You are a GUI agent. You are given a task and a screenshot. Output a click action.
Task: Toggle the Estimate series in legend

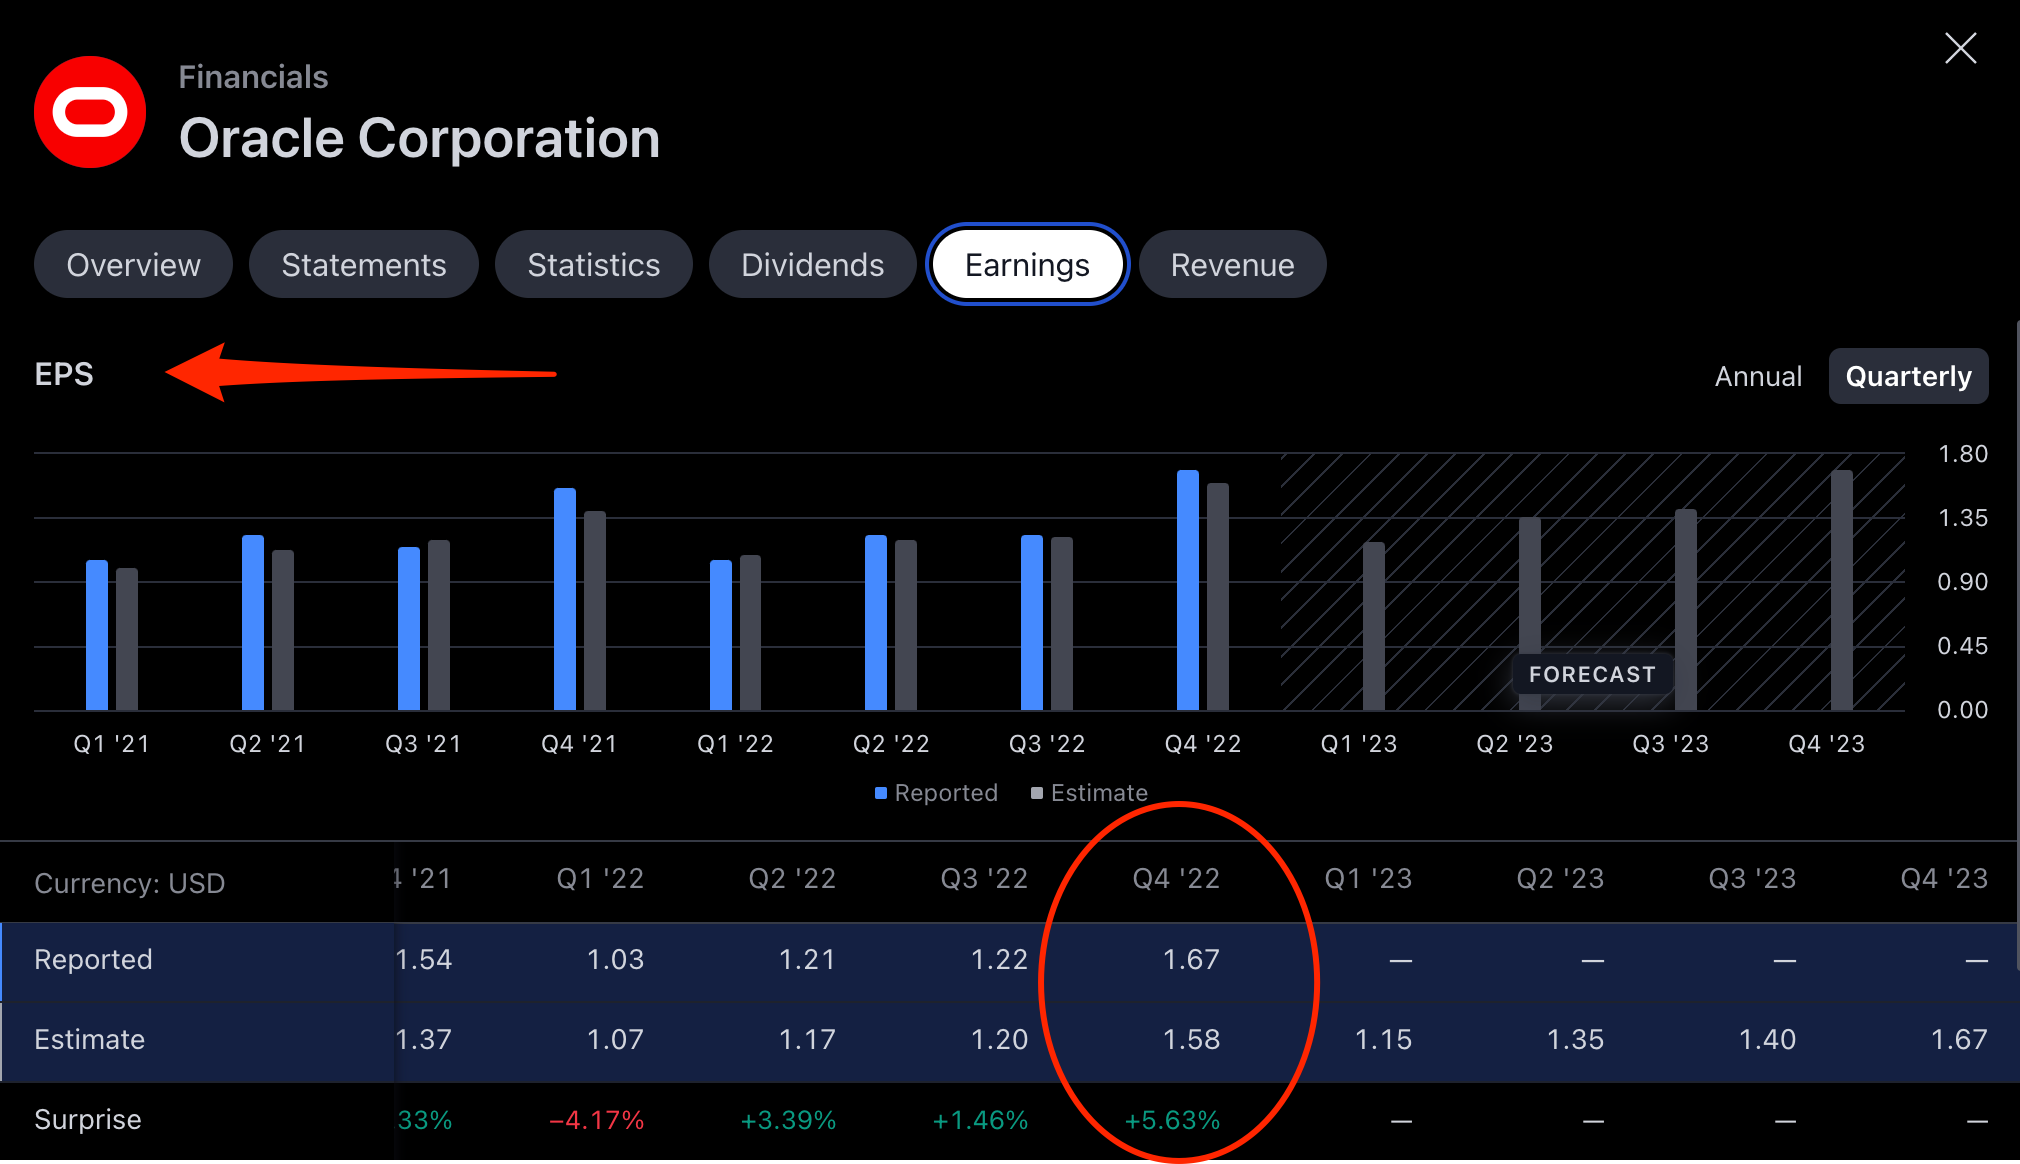(1089, 793)
